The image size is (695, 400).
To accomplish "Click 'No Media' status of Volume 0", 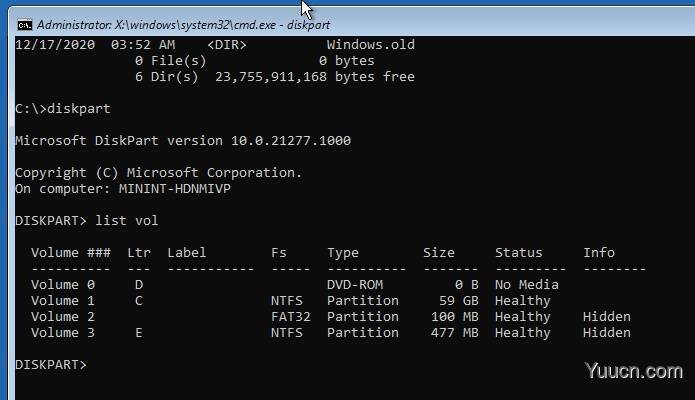I will pyautogui.click(x=527, y=284).
